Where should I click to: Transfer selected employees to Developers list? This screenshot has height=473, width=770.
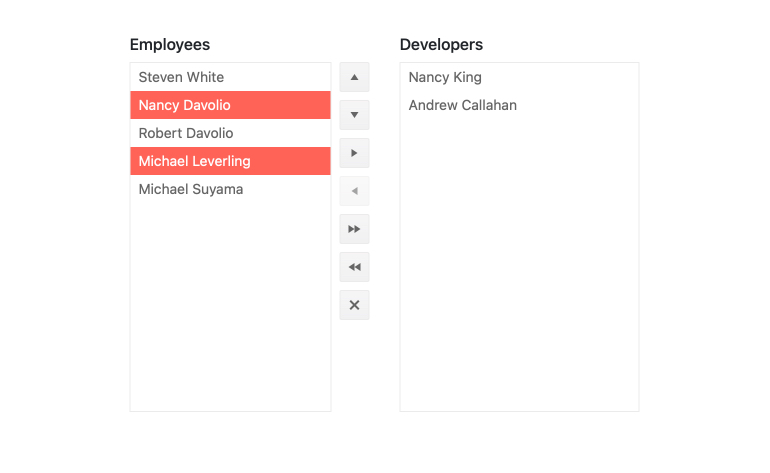[x=354, y=153]
